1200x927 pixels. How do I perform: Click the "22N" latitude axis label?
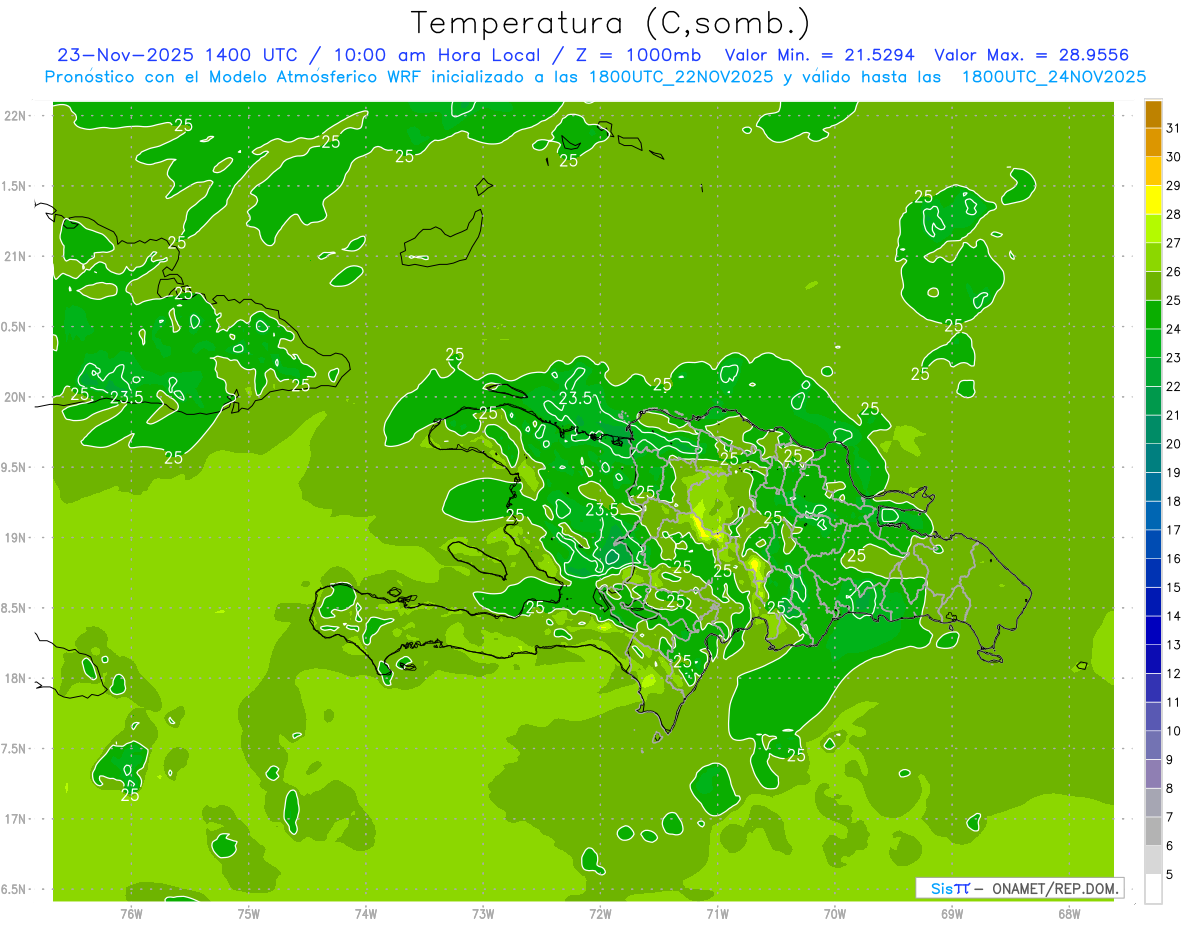pos(15,115)
